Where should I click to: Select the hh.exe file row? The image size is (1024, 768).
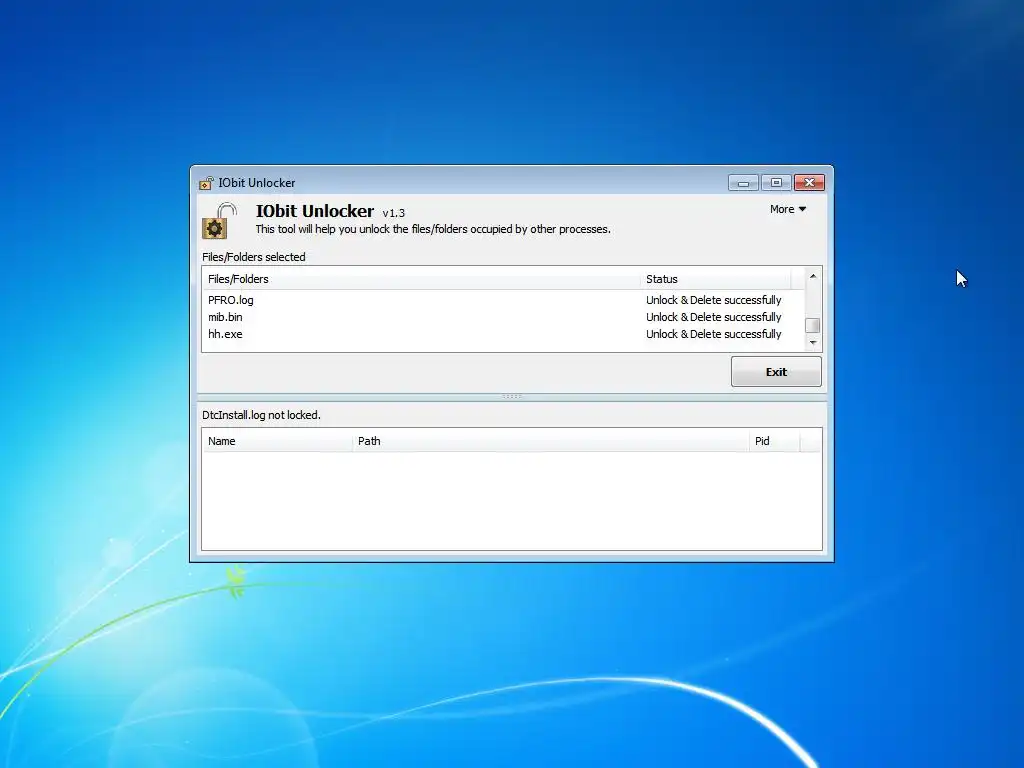click(503, 334)
